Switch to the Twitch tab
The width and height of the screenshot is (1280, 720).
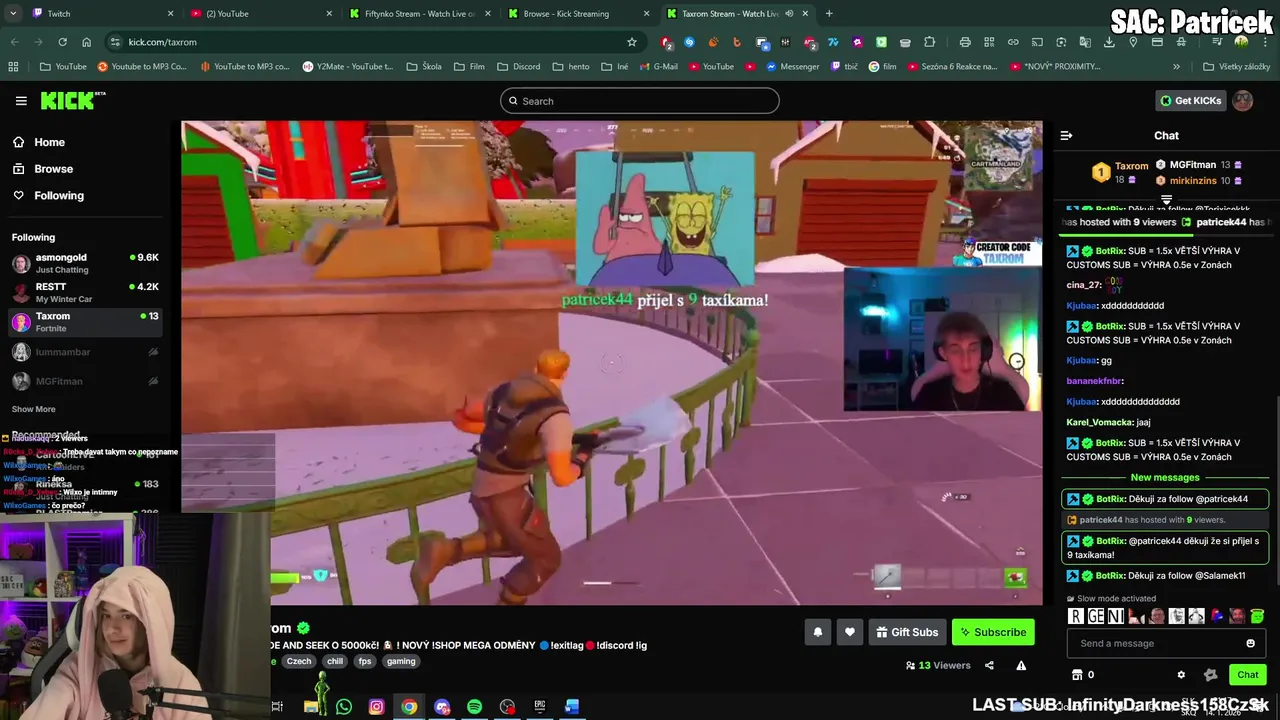coord(103,14)
